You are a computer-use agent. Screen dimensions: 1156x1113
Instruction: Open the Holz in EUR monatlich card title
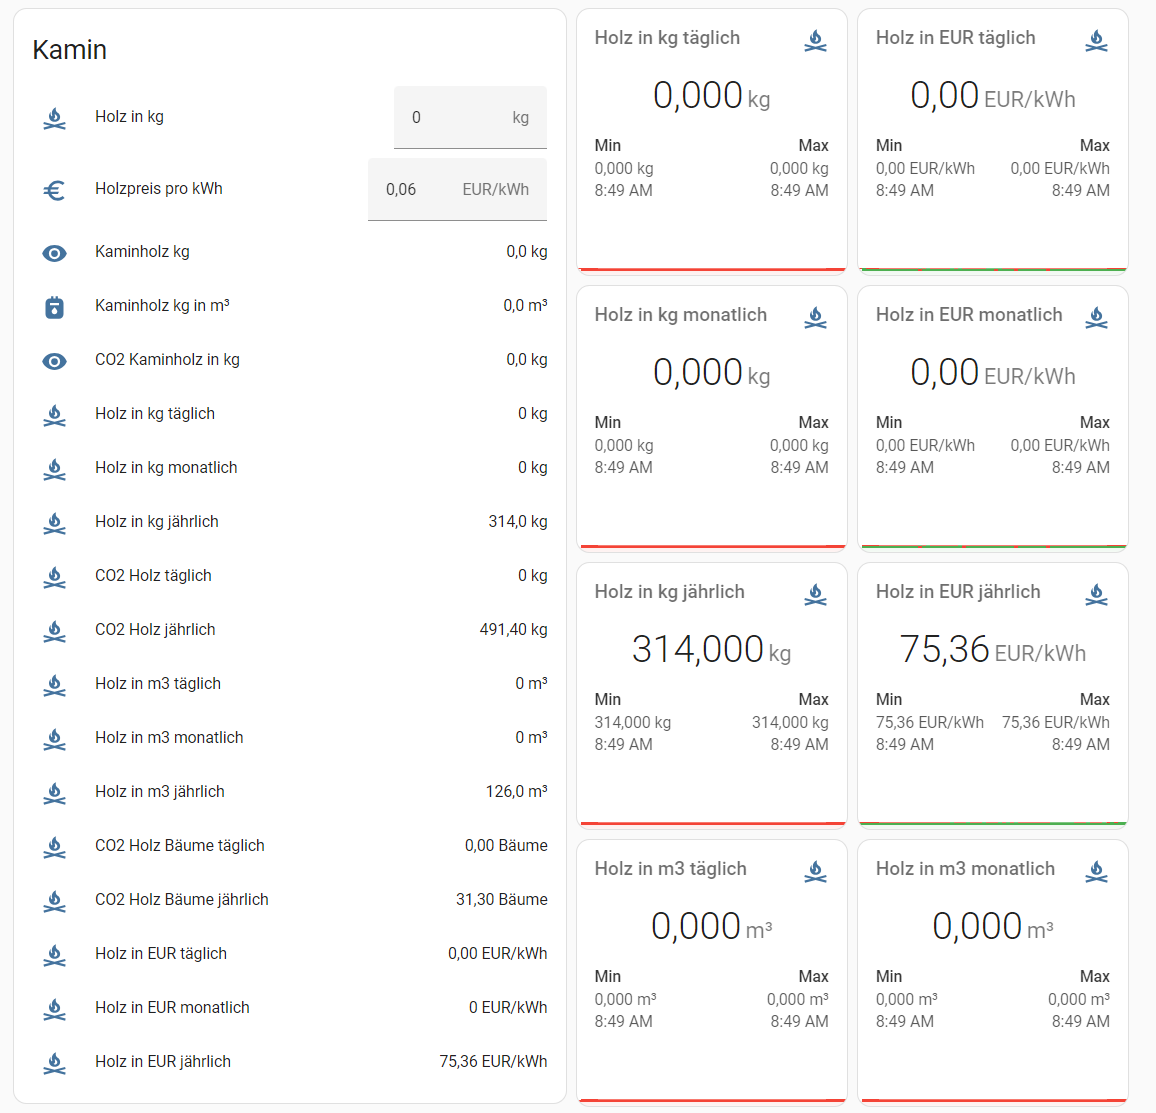coord(969,315)
